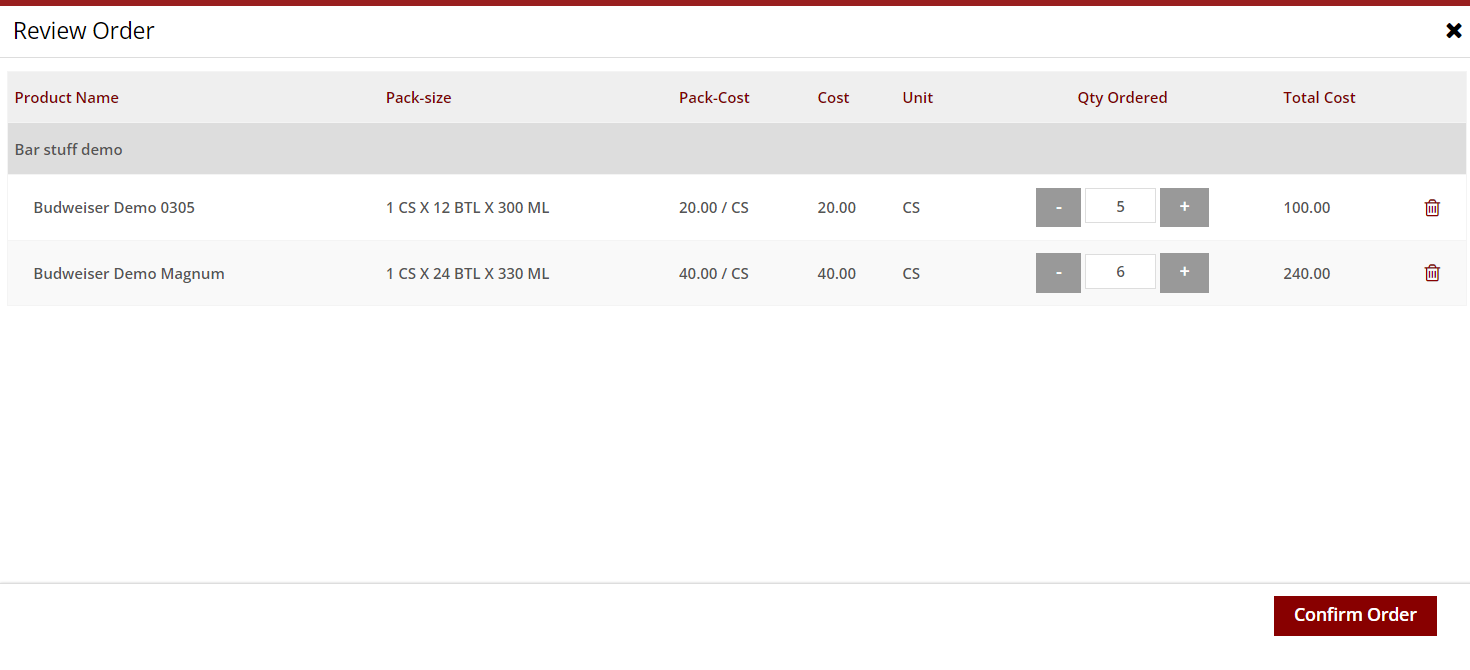
Task: Click the Product Name column header
Action: coord(67,98)
